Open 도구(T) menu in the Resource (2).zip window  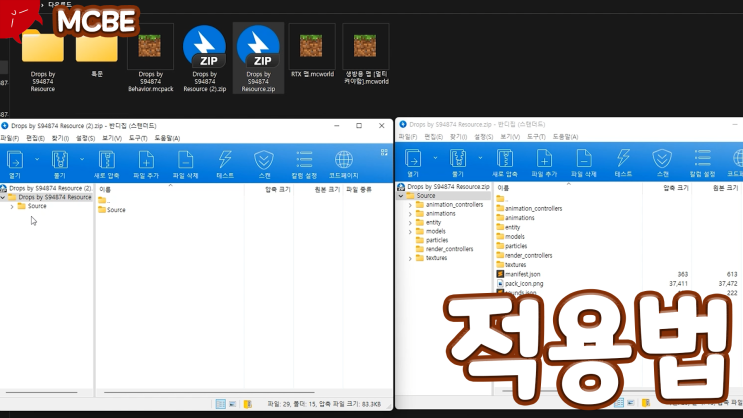[x=138, y=138]
